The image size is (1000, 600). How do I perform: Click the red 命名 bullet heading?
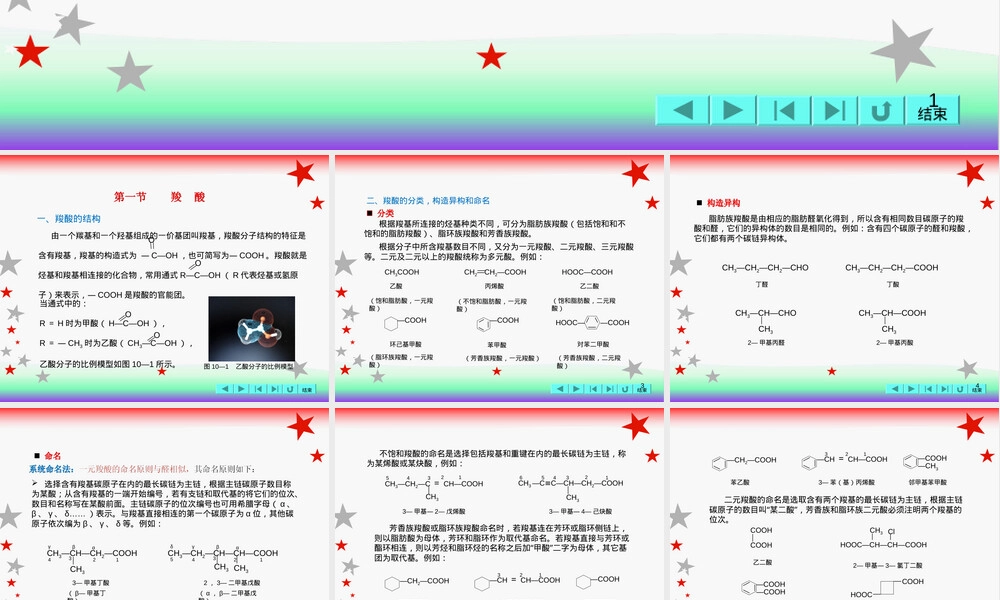(x=53, y=456)
